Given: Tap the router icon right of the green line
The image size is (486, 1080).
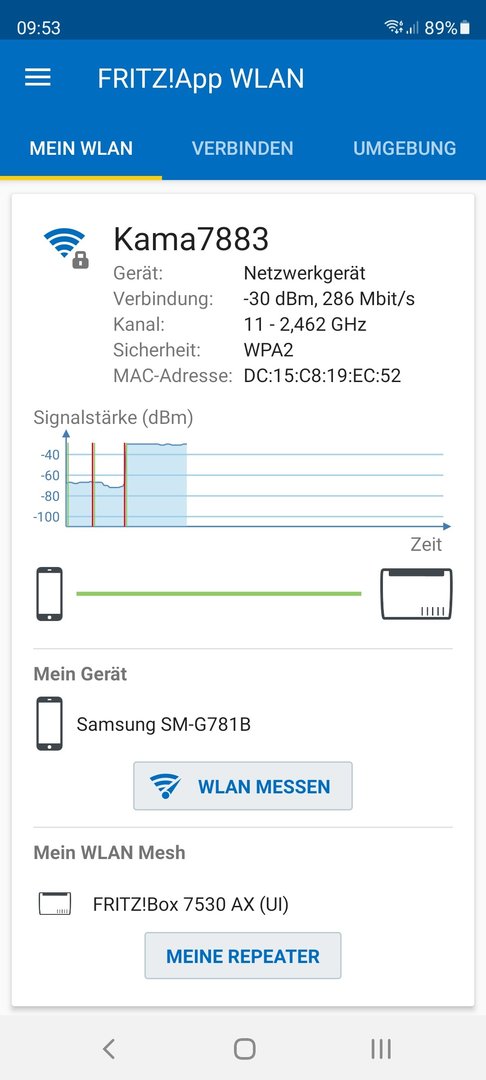Looking at the screenshot, I should 416,594.
